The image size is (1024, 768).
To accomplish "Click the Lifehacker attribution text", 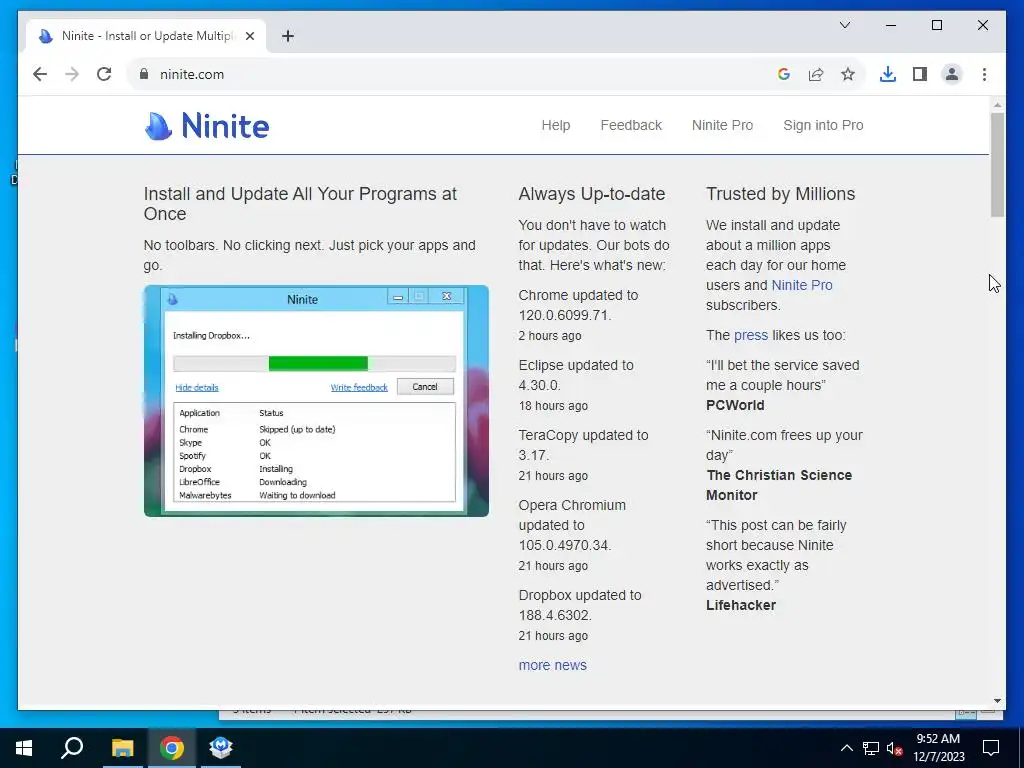I will (x=741, y=605).
